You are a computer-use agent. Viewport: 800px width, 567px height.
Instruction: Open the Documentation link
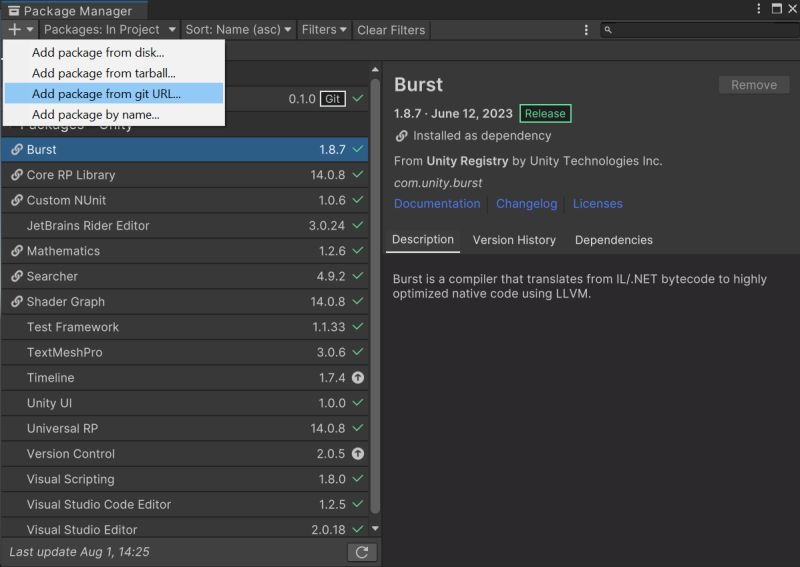pos(437,204)
